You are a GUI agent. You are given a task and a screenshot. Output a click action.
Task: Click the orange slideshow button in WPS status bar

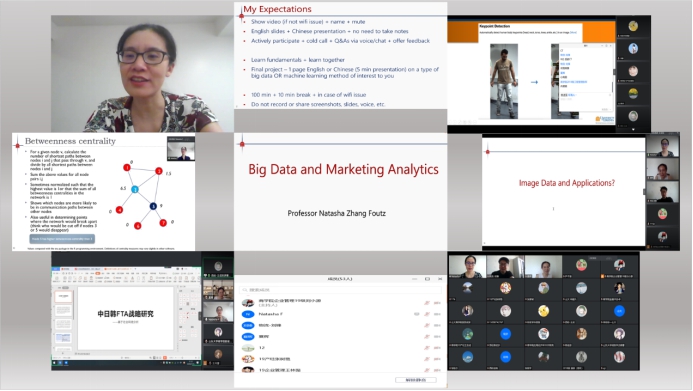[x=165, y=357]
